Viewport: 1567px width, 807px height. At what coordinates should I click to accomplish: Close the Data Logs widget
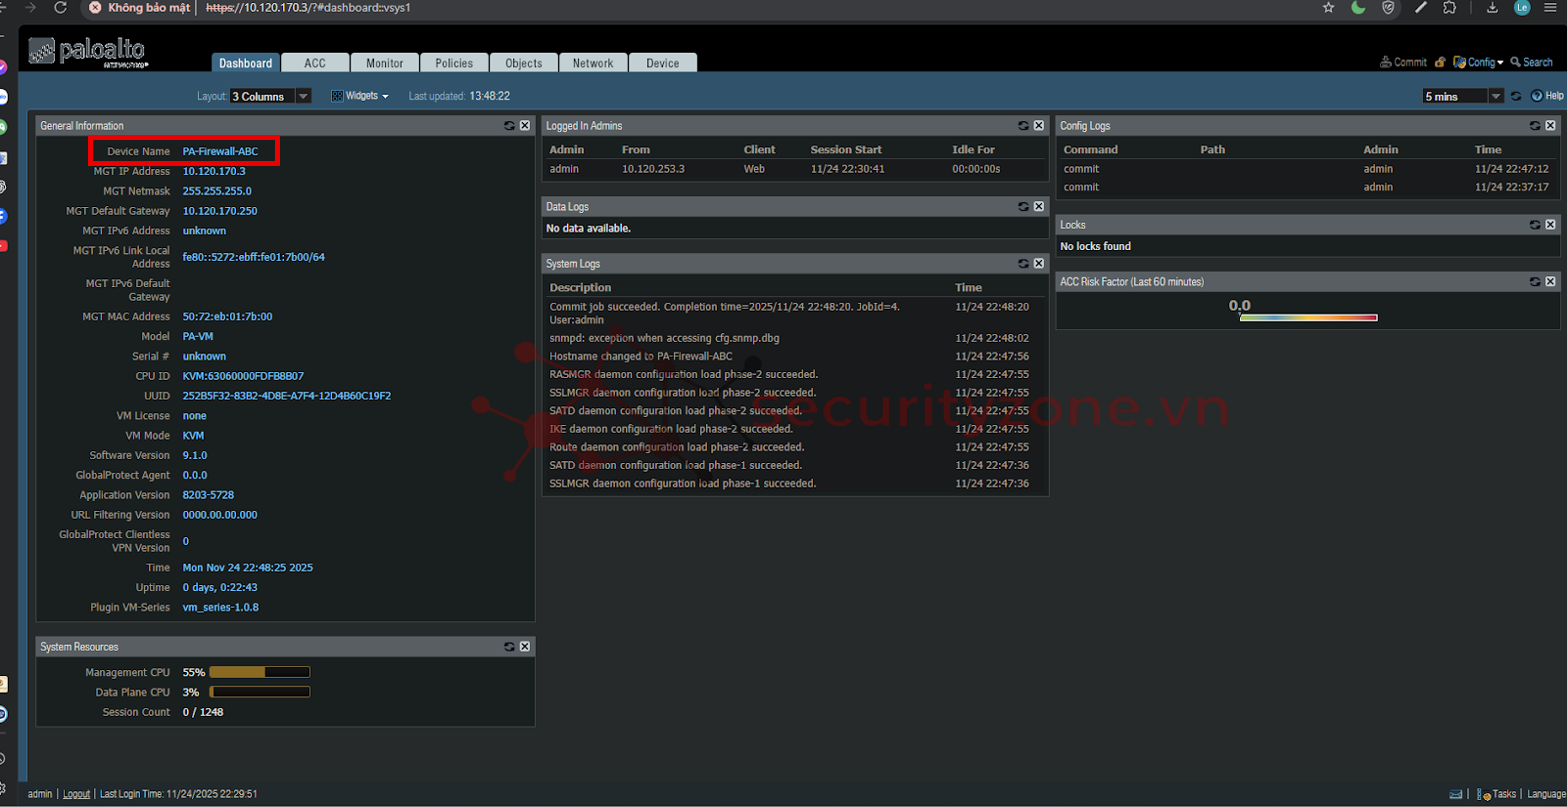point(1038,207)
